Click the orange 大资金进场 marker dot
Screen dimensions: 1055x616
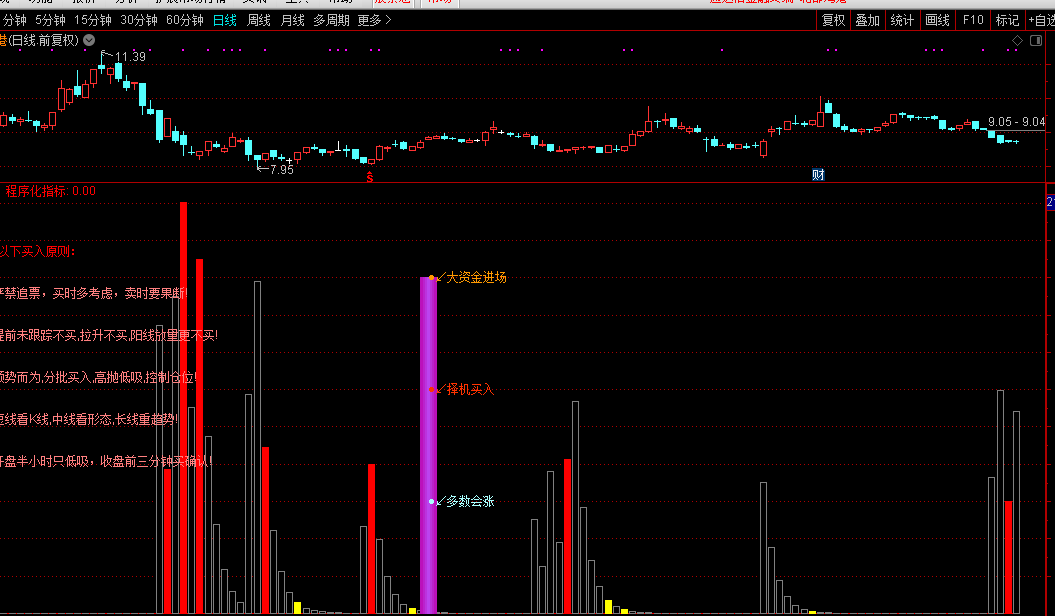[x=432, y=277]
